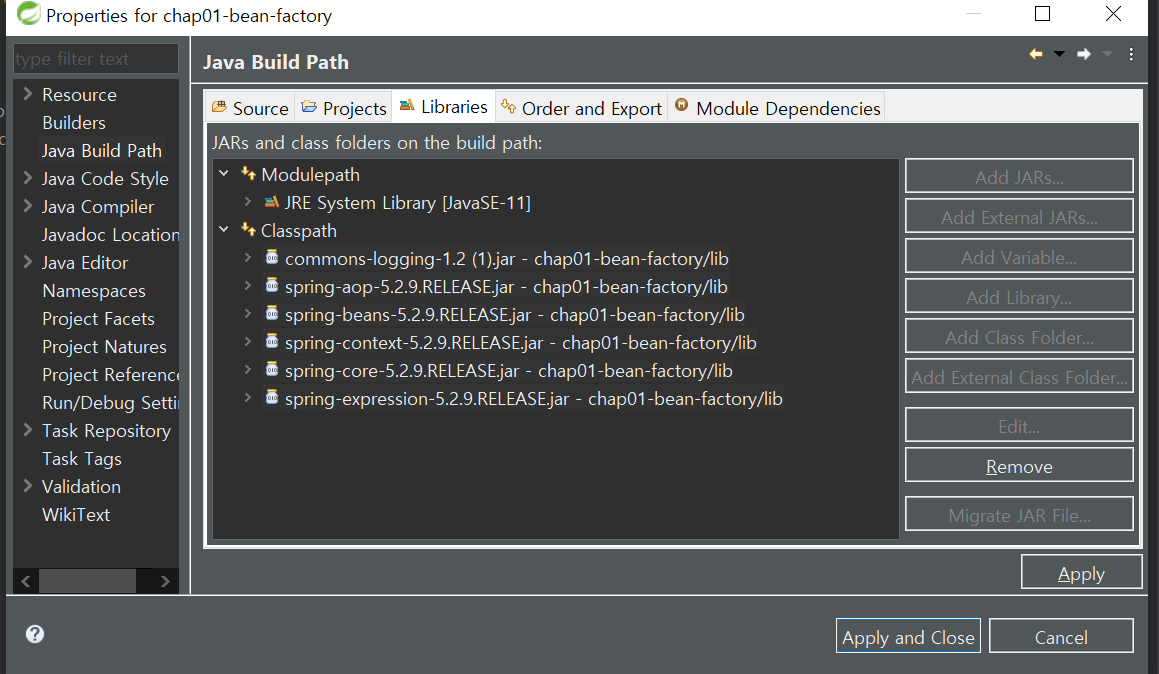Focus the type filter text field
The height and width of the screenshot is (674, 1159).
[96, 58]
